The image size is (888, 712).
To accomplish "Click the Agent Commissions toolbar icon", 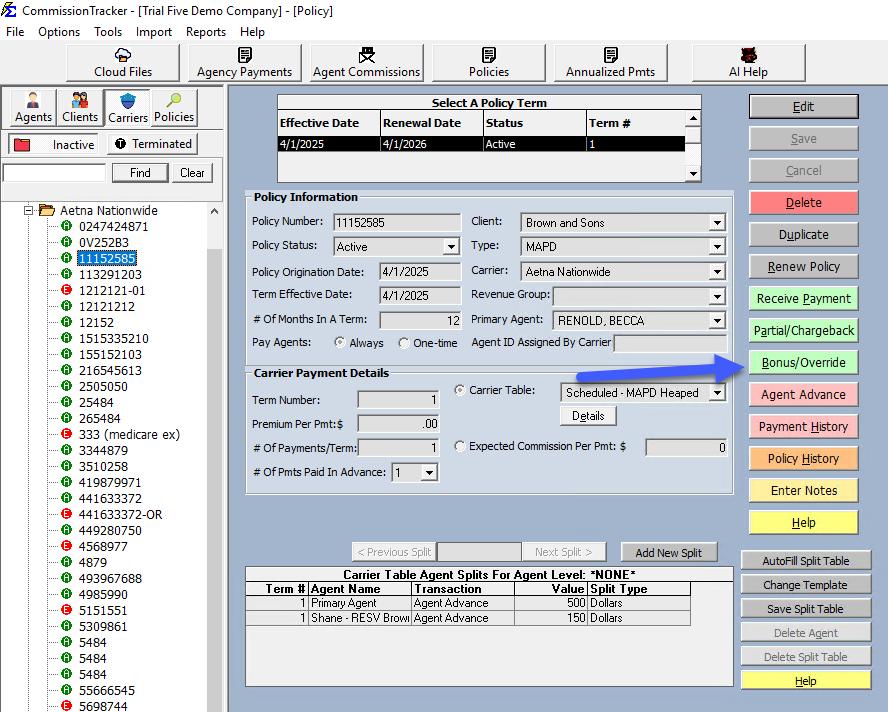I will point(367,62).
